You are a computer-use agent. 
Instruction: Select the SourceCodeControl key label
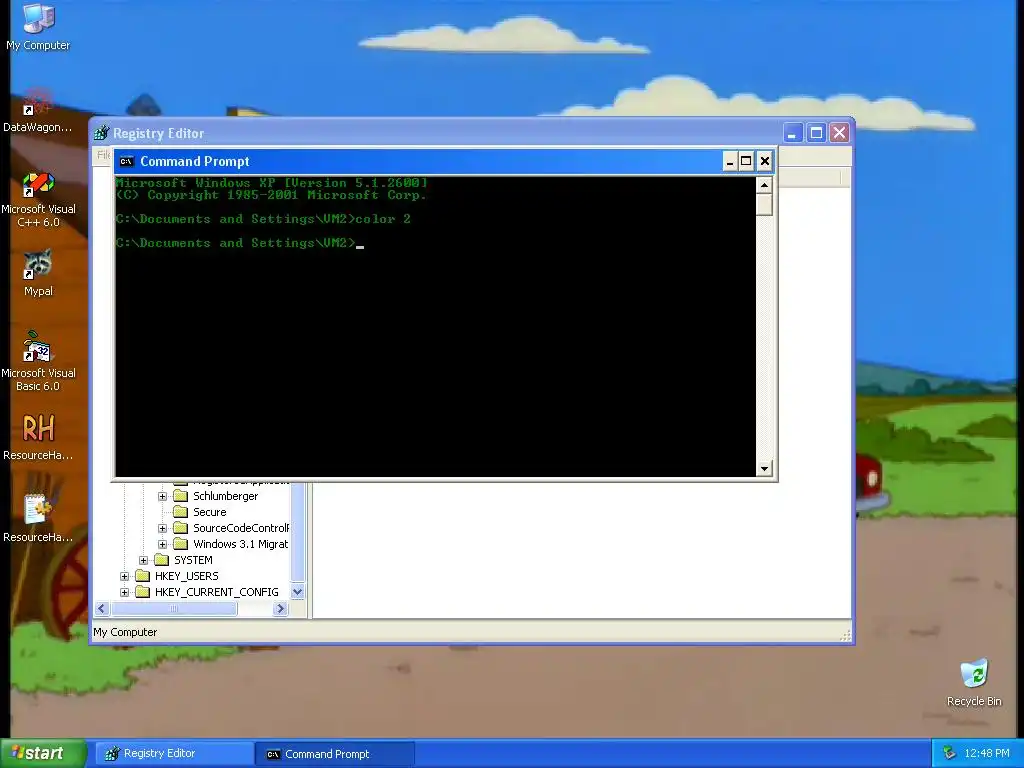click(x=240, y=528)
